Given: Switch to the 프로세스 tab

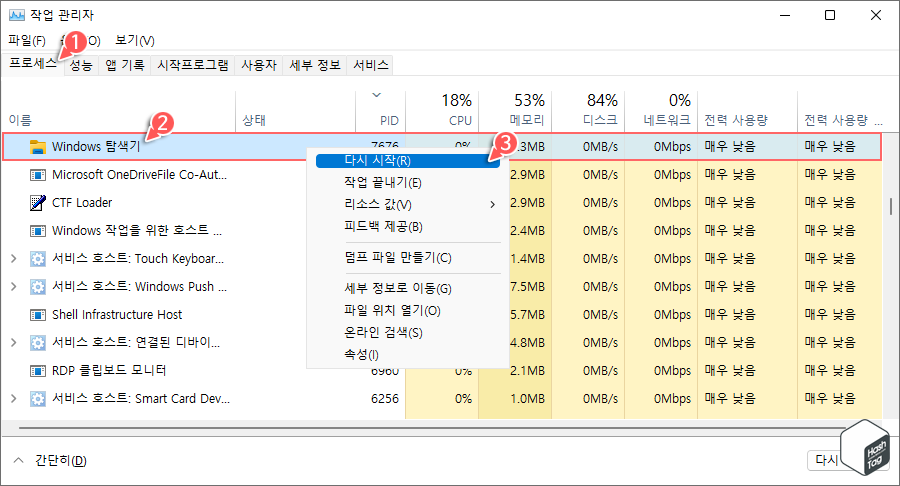Looking at the screenshot, I should pyautogui.click(x=33, y=64).
